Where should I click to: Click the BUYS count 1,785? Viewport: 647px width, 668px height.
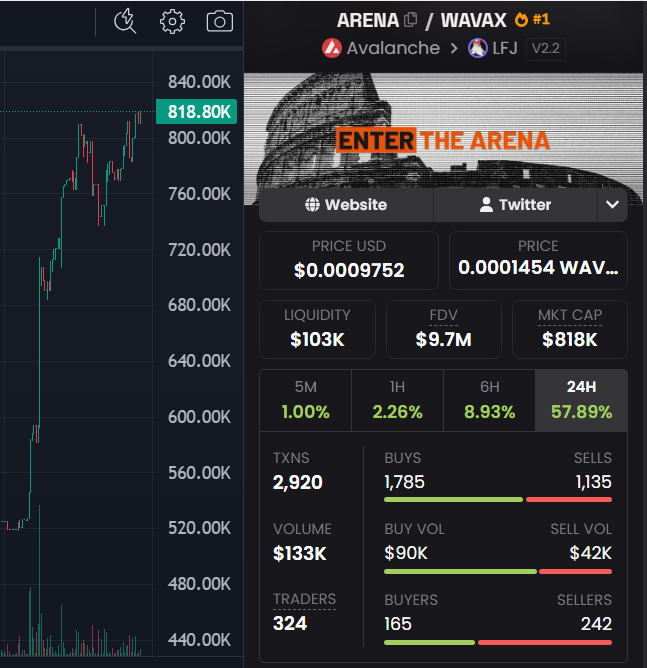404,482
